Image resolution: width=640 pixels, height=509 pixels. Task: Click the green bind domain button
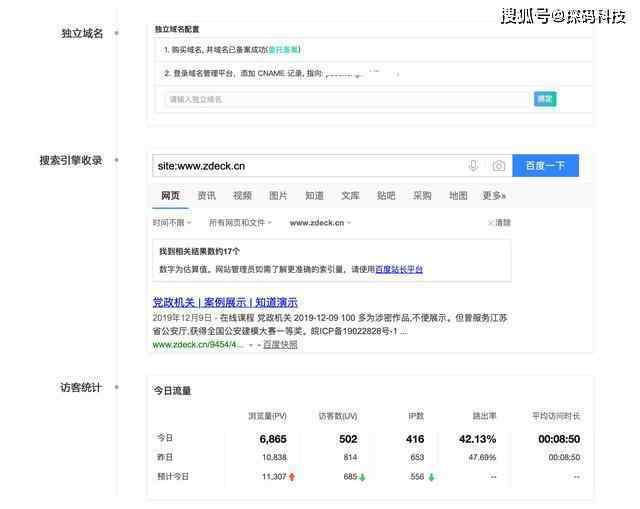(545, 99)
